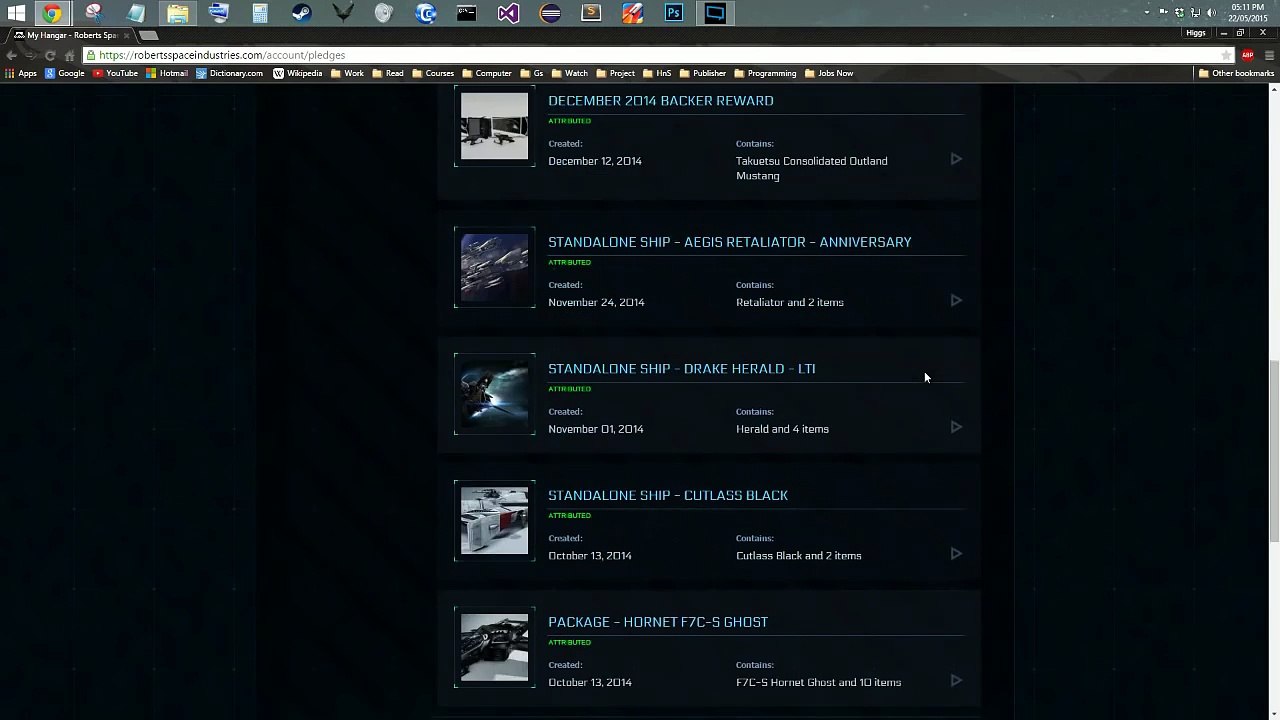Click the Chrome icon in the taskbar
Screen dimensions: 1280x720
[52, 13]
